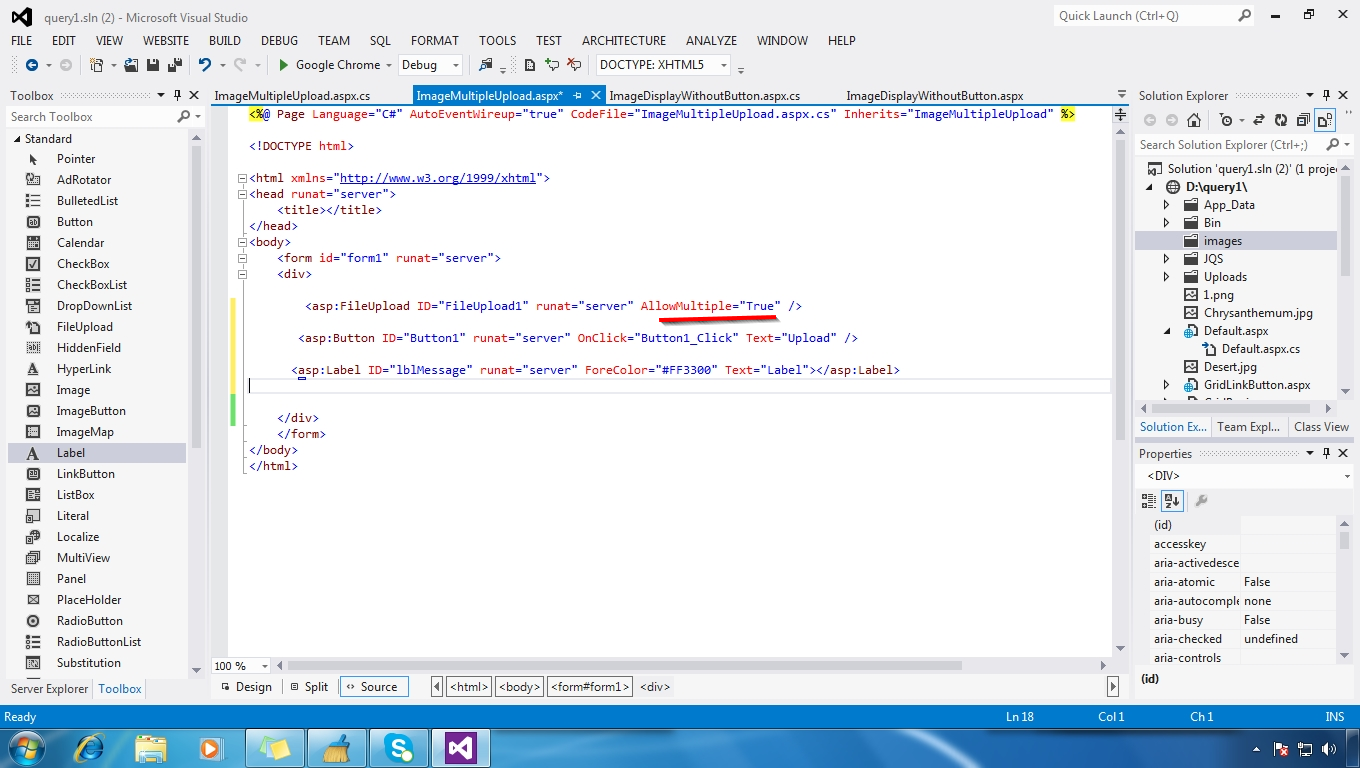This screenshot has height=768, width=1360.
Task: Click the Home icon in Solution Explorer
Action: pyautogui.click(x=1195, y=119)
